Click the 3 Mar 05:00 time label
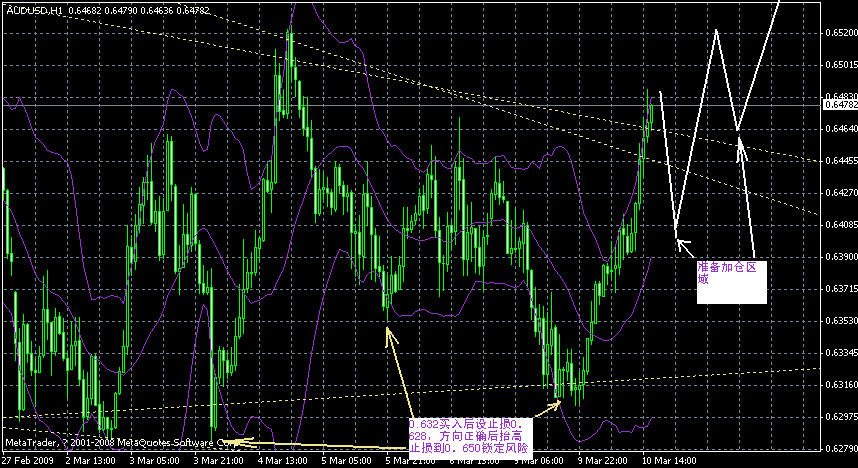 click(155, 461)
